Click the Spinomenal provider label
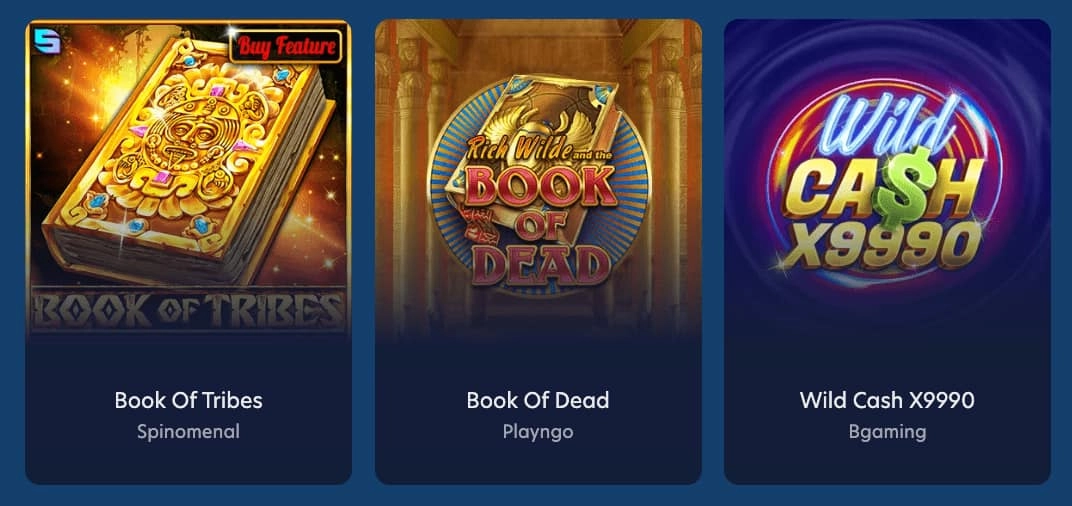The image size is (1072, 506). [189, 432]
